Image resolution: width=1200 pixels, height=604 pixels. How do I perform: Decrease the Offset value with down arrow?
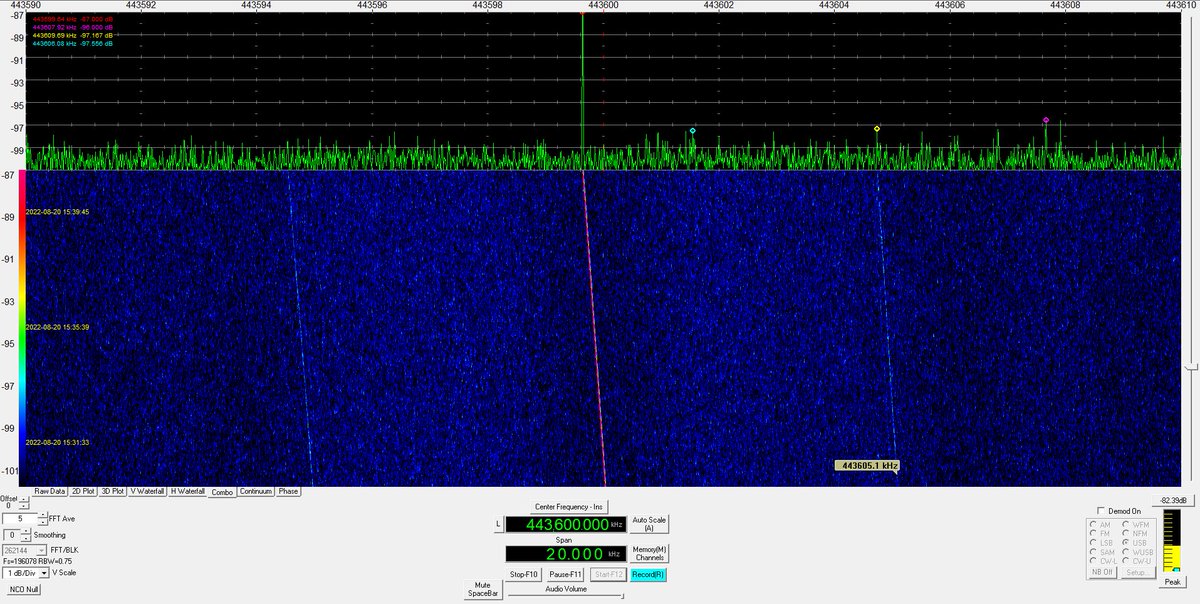[x=24, y=507]
